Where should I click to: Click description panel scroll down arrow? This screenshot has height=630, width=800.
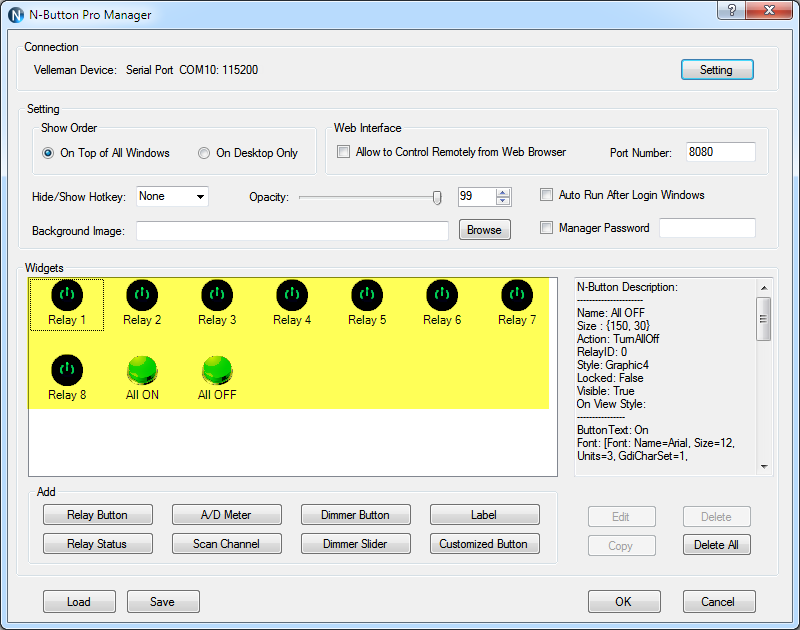764,467
